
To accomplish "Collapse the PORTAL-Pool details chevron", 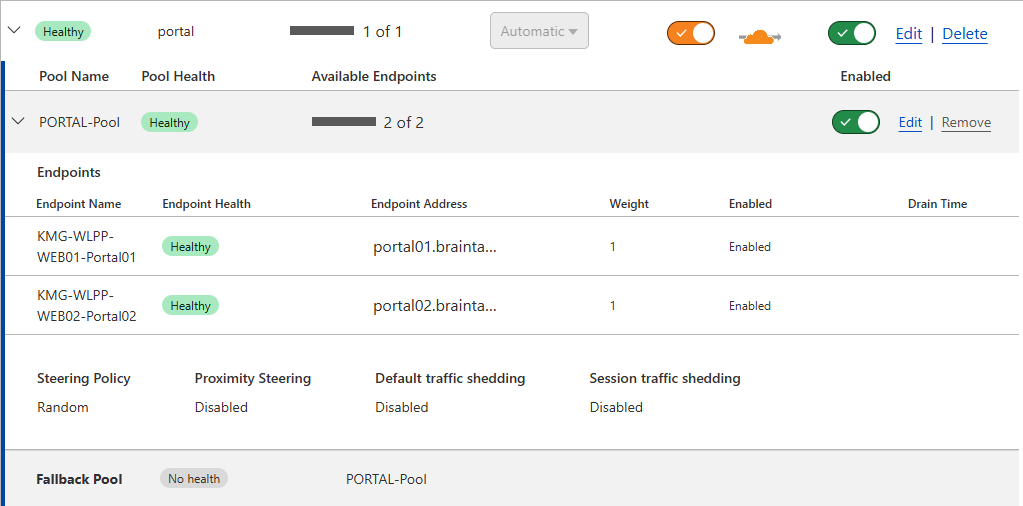I will (x=18, y=122).
